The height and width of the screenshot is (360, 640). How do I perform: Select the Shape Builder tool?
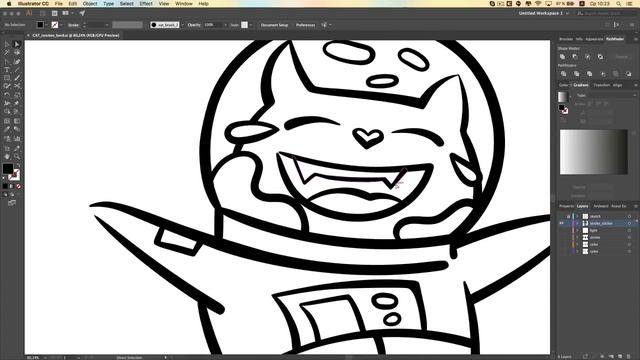pos(7,111)
